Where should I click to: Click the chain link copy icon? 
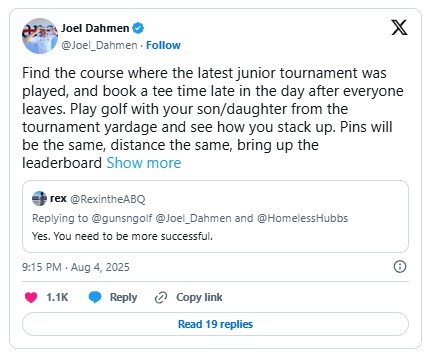click(x=161, y=297)
